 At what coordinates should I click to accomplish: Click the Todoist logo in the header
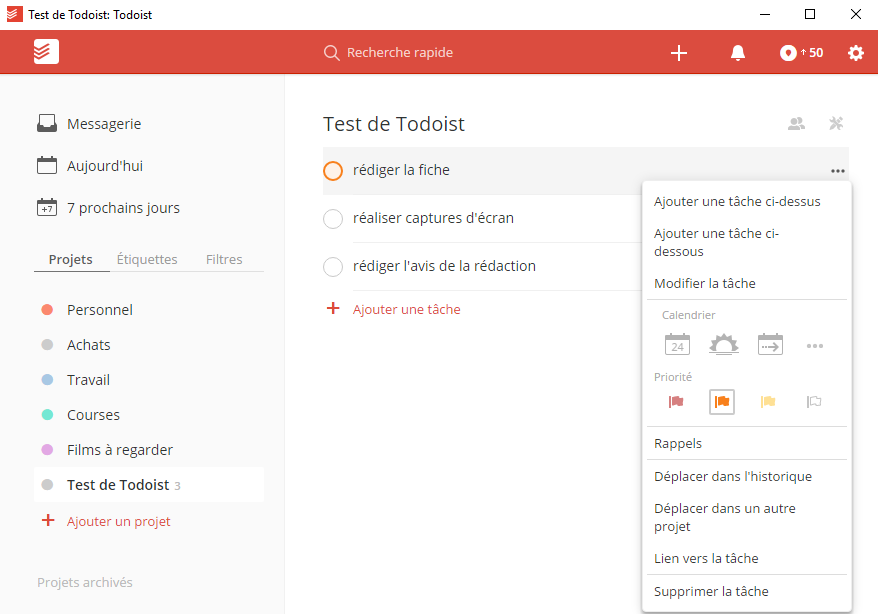pos(46,51)
